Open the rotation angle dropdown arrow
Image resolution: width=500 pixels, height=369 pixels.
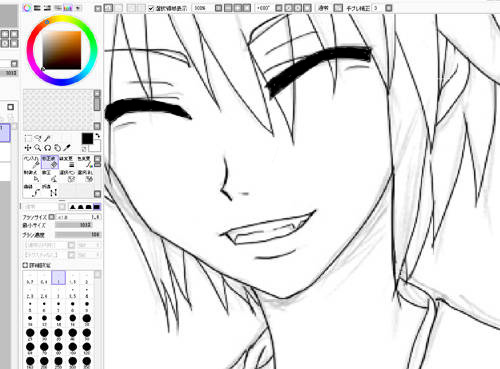tap(279, 8)
